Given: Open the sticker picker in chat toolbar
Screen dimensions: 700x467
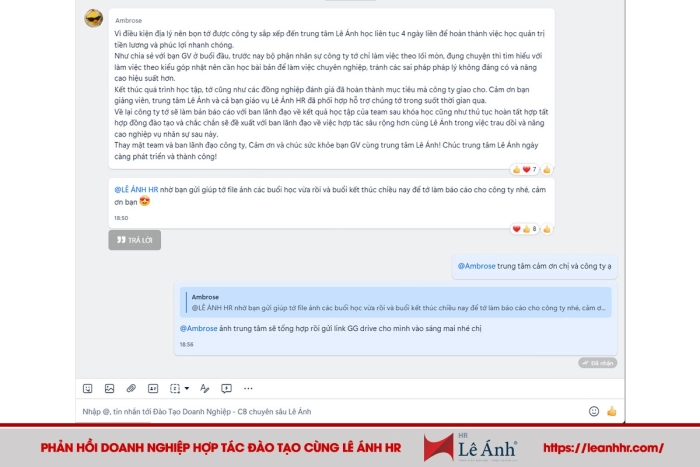Looking at the screenshot, I should 88,388.
